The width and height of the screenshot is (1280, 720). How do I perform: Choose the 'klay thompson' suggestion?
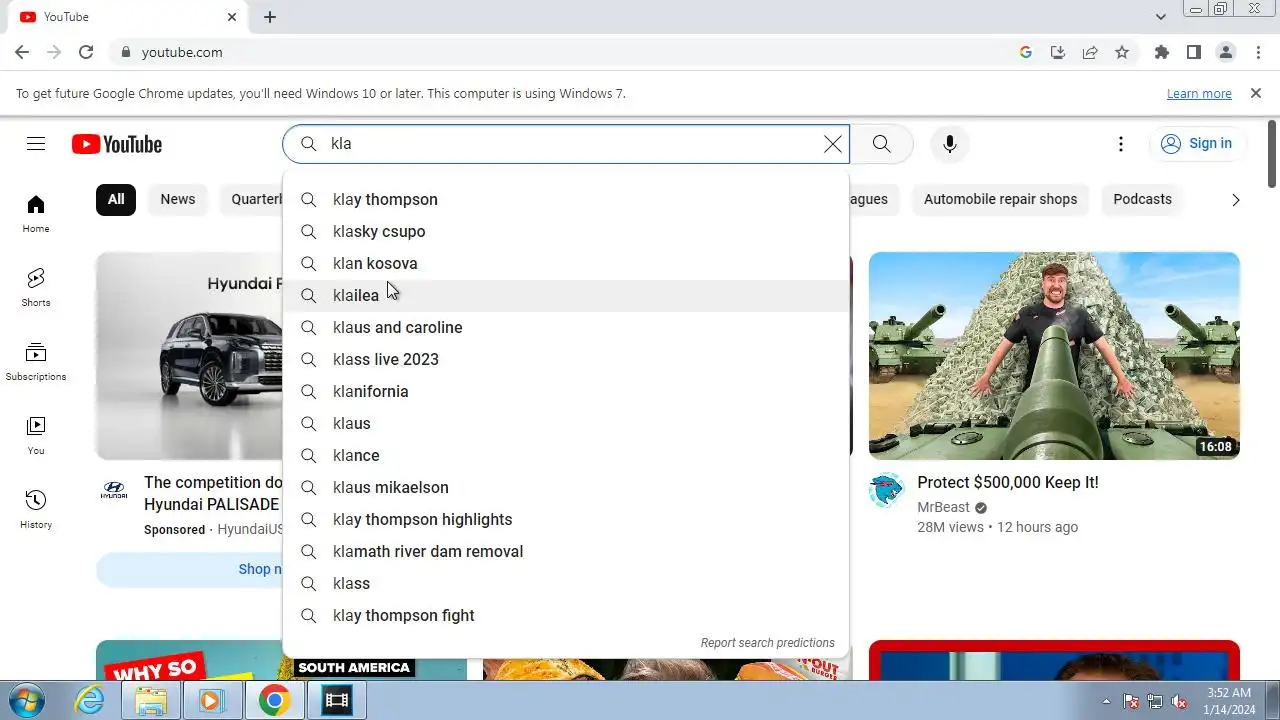(566, 199)
